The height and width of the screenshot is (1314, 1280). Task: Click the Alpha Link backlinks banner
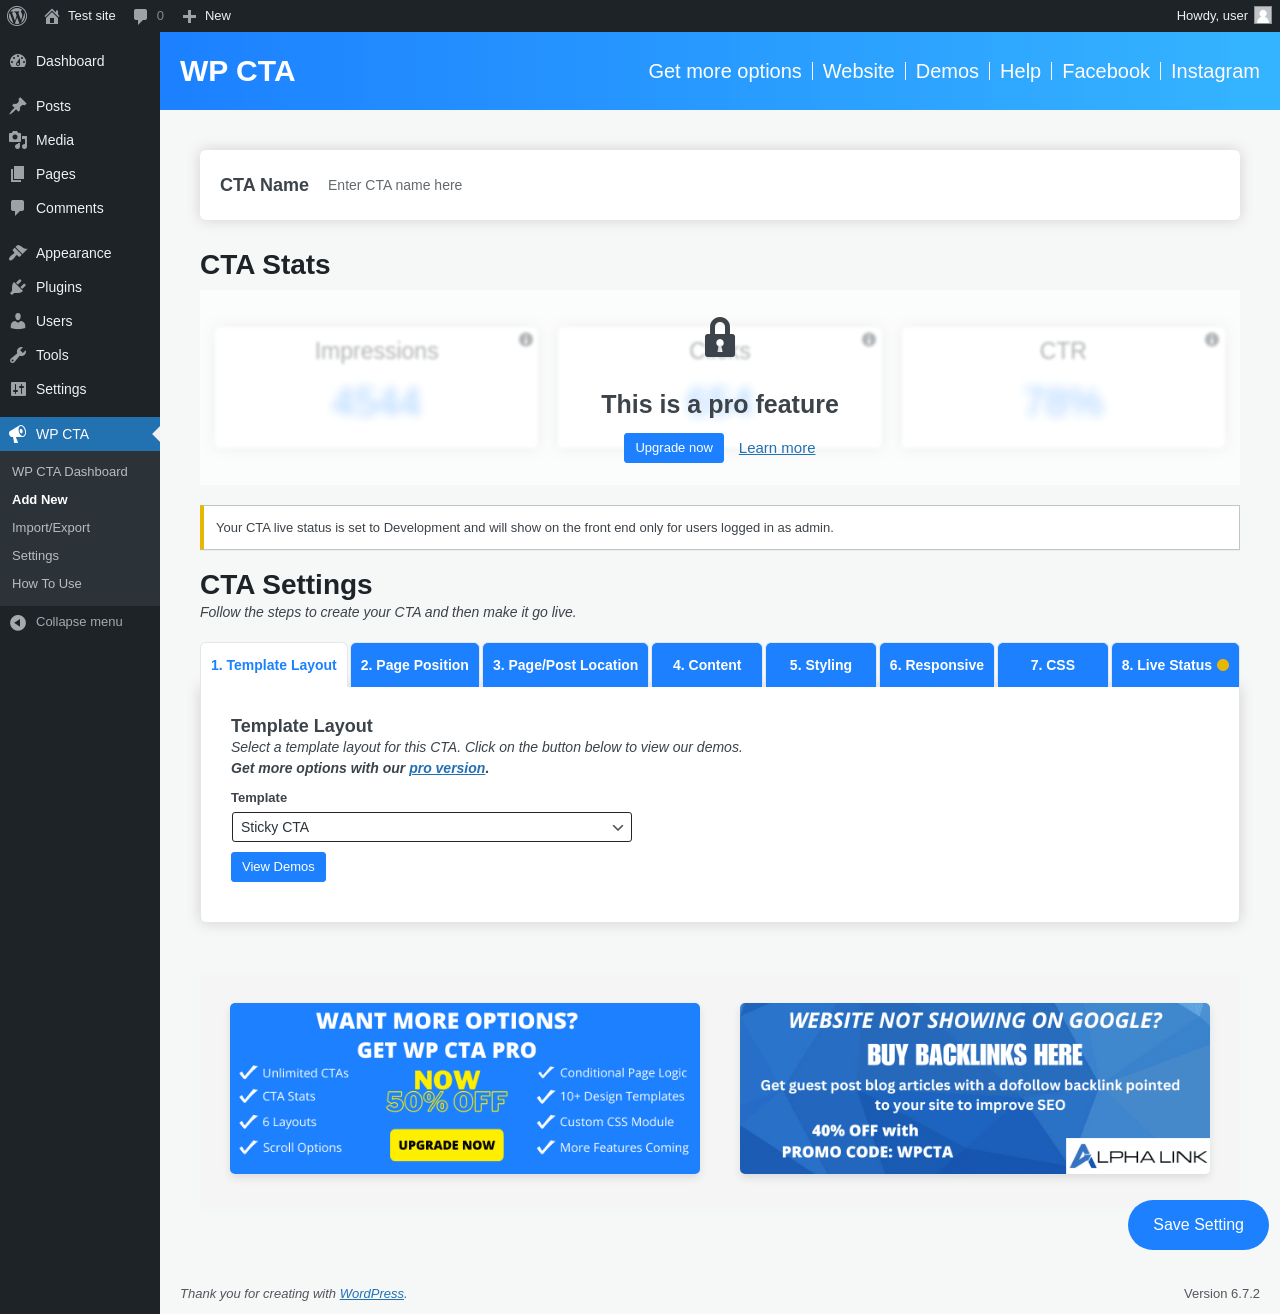click(975, 1088)
